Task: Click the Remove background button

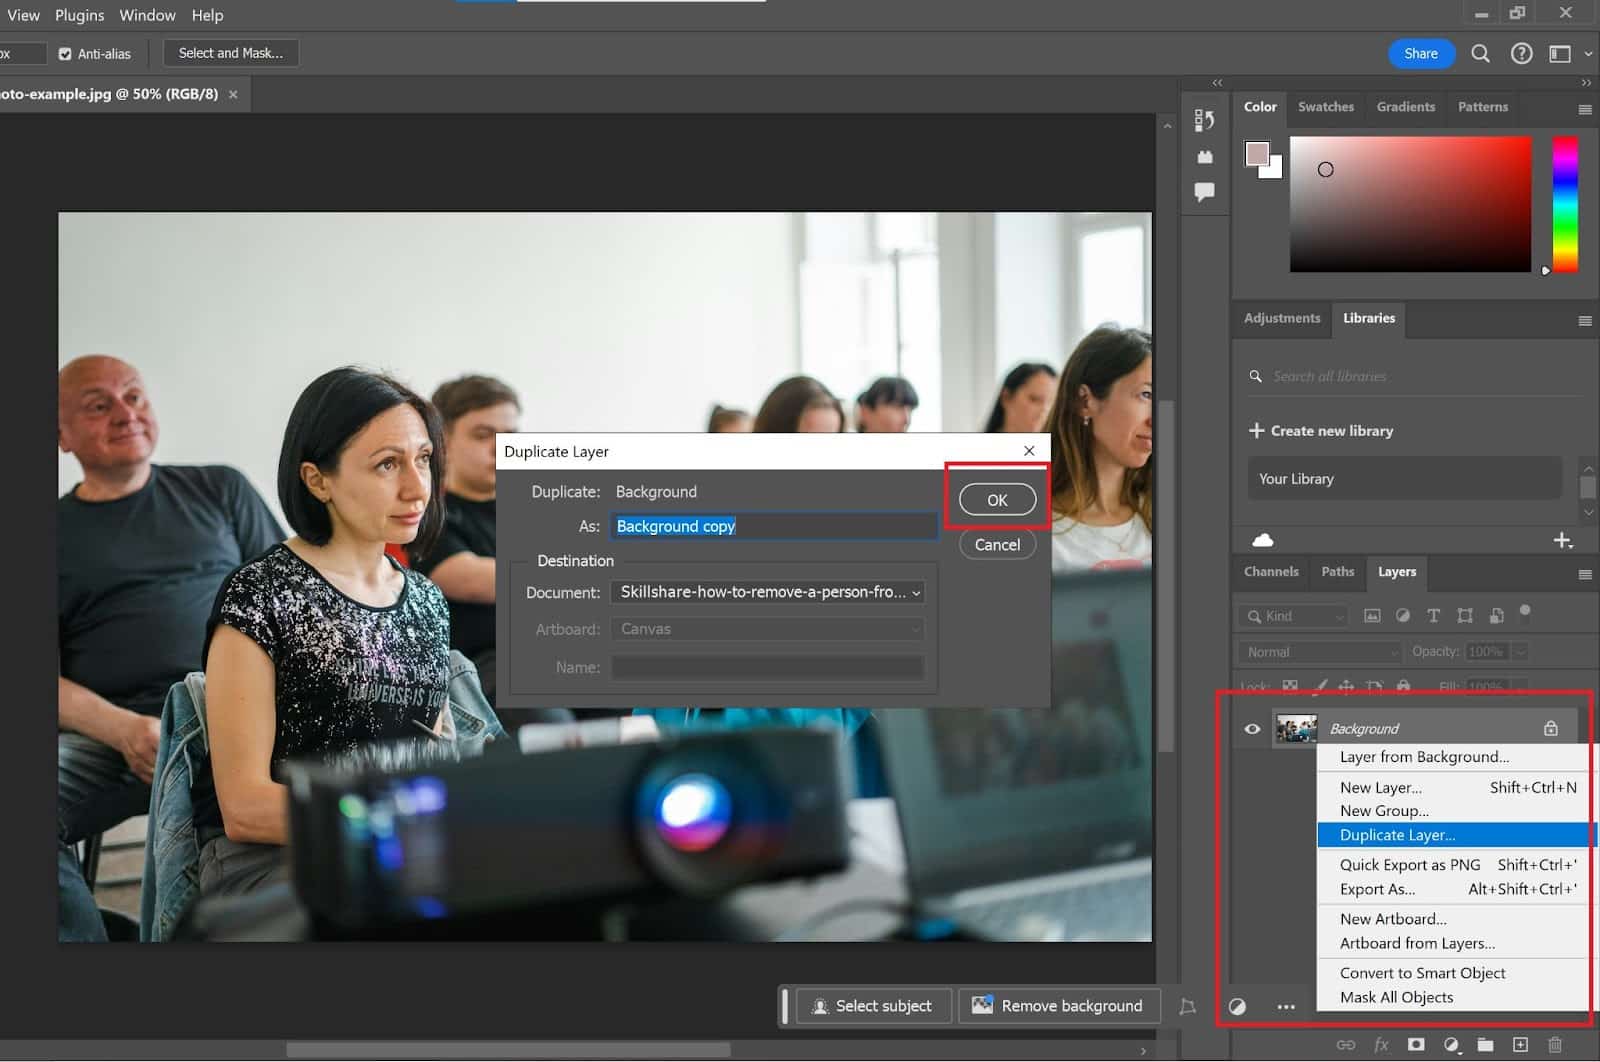Action: (x=1059, y=1006)
